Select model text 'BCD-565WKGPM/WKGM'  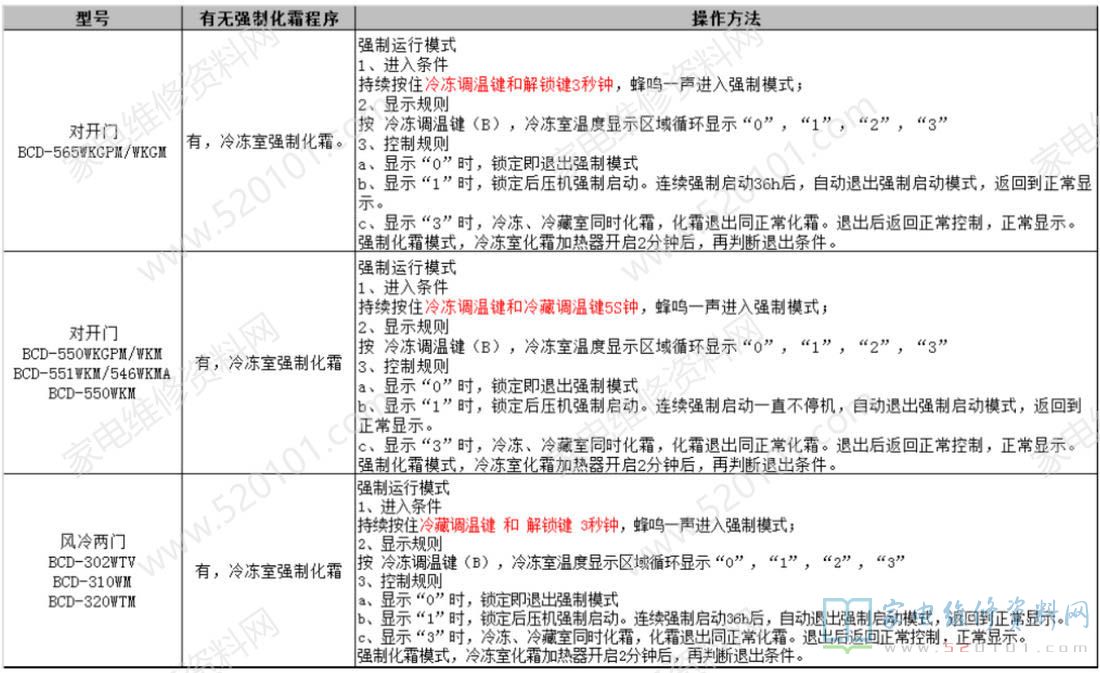pos(93,152)
